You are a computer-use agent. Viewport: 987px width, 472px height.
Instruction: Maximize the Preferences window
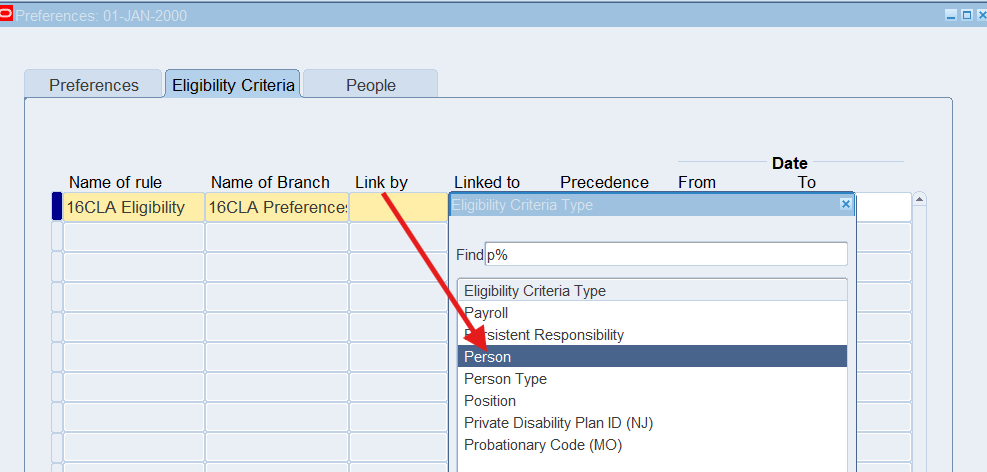tap(966, 15)
